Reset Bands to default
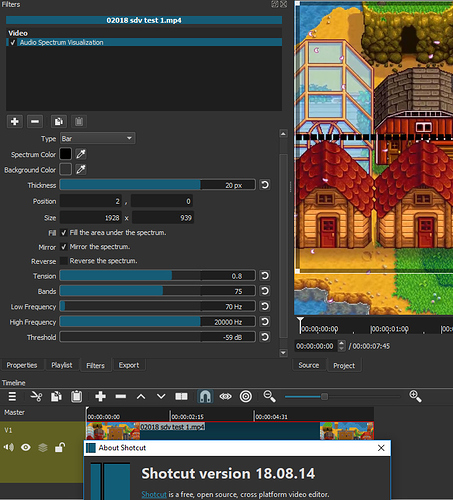Viewport: 453px width, 500px height. pyautogui.click(x=265, y=291)
